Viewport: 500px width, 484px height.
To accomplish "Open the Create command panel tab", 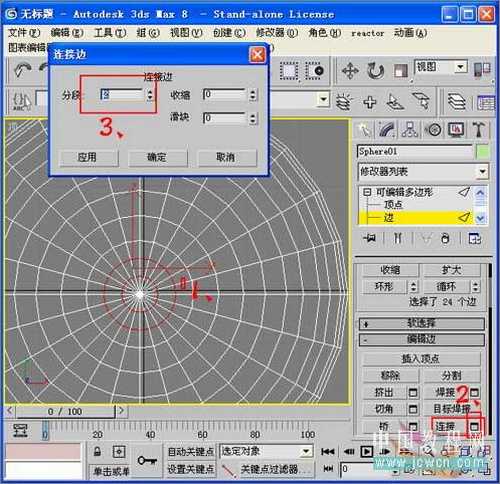I will (x=364, y=129).
